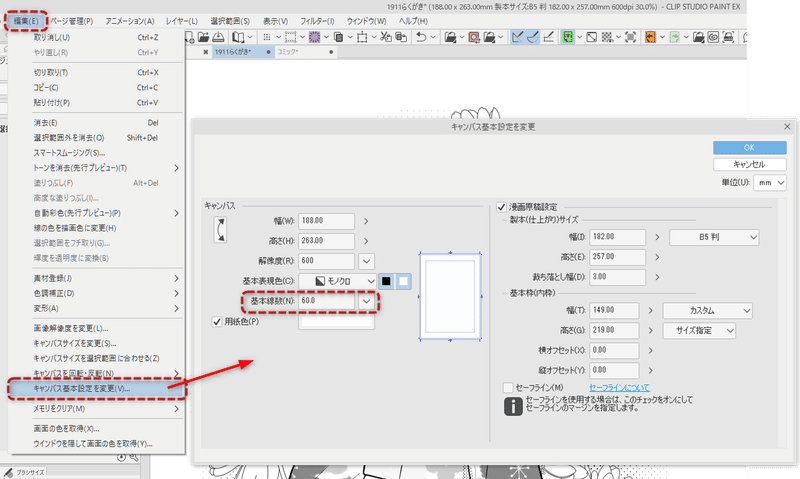Click the scissors Cut icon in toolbar
This screenshot has width=800, height=479.
coord(386,37)
